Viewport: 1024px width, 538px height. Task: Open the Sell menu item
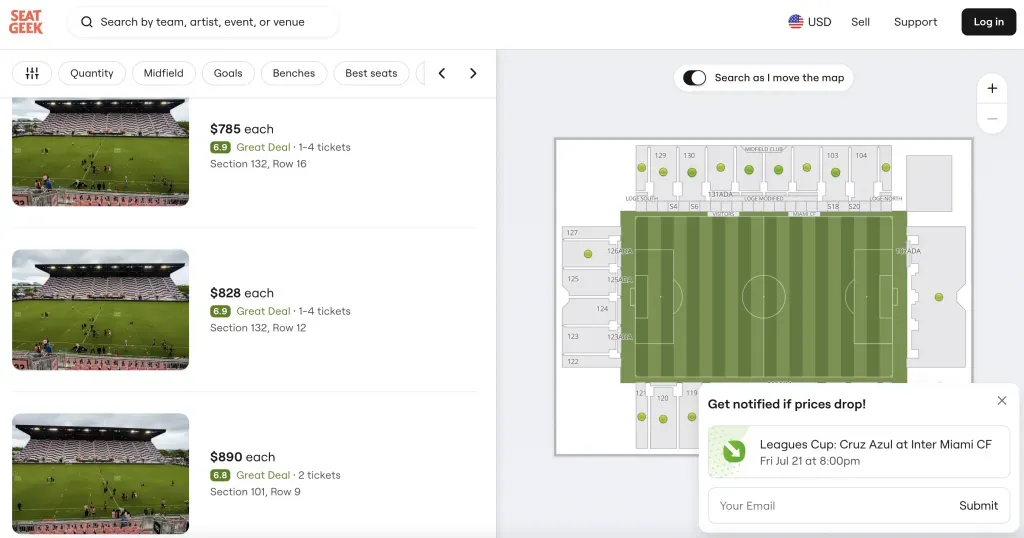click(860, 22)
